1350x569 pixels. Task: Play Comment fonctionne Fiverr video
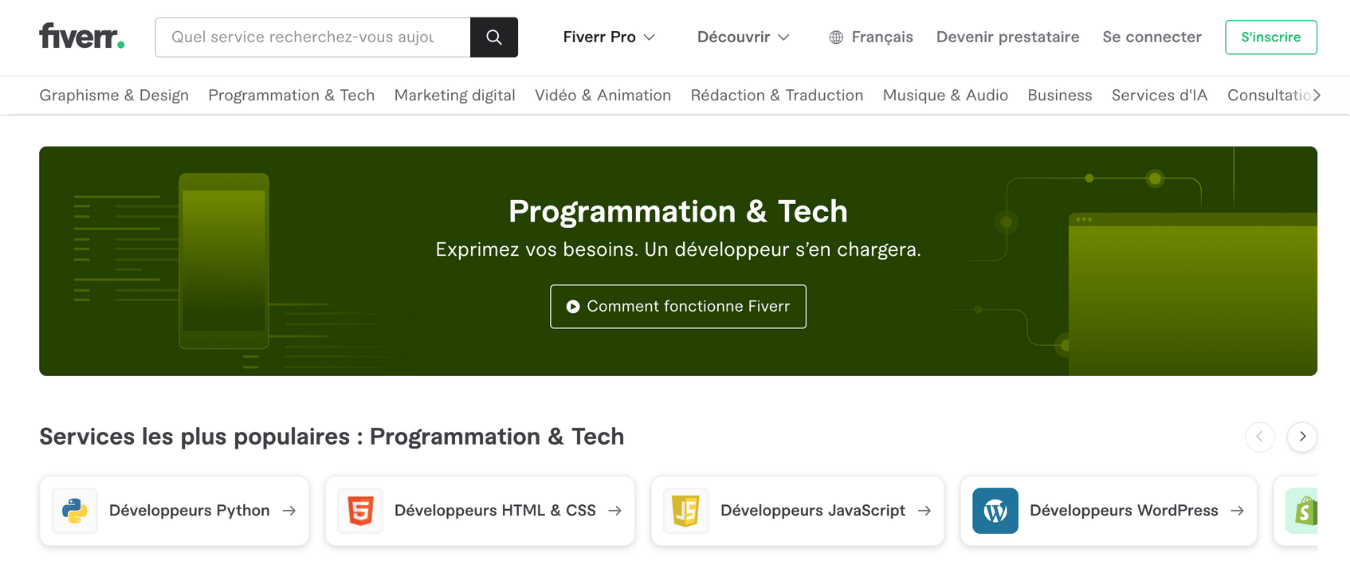[x=678, y=307]
